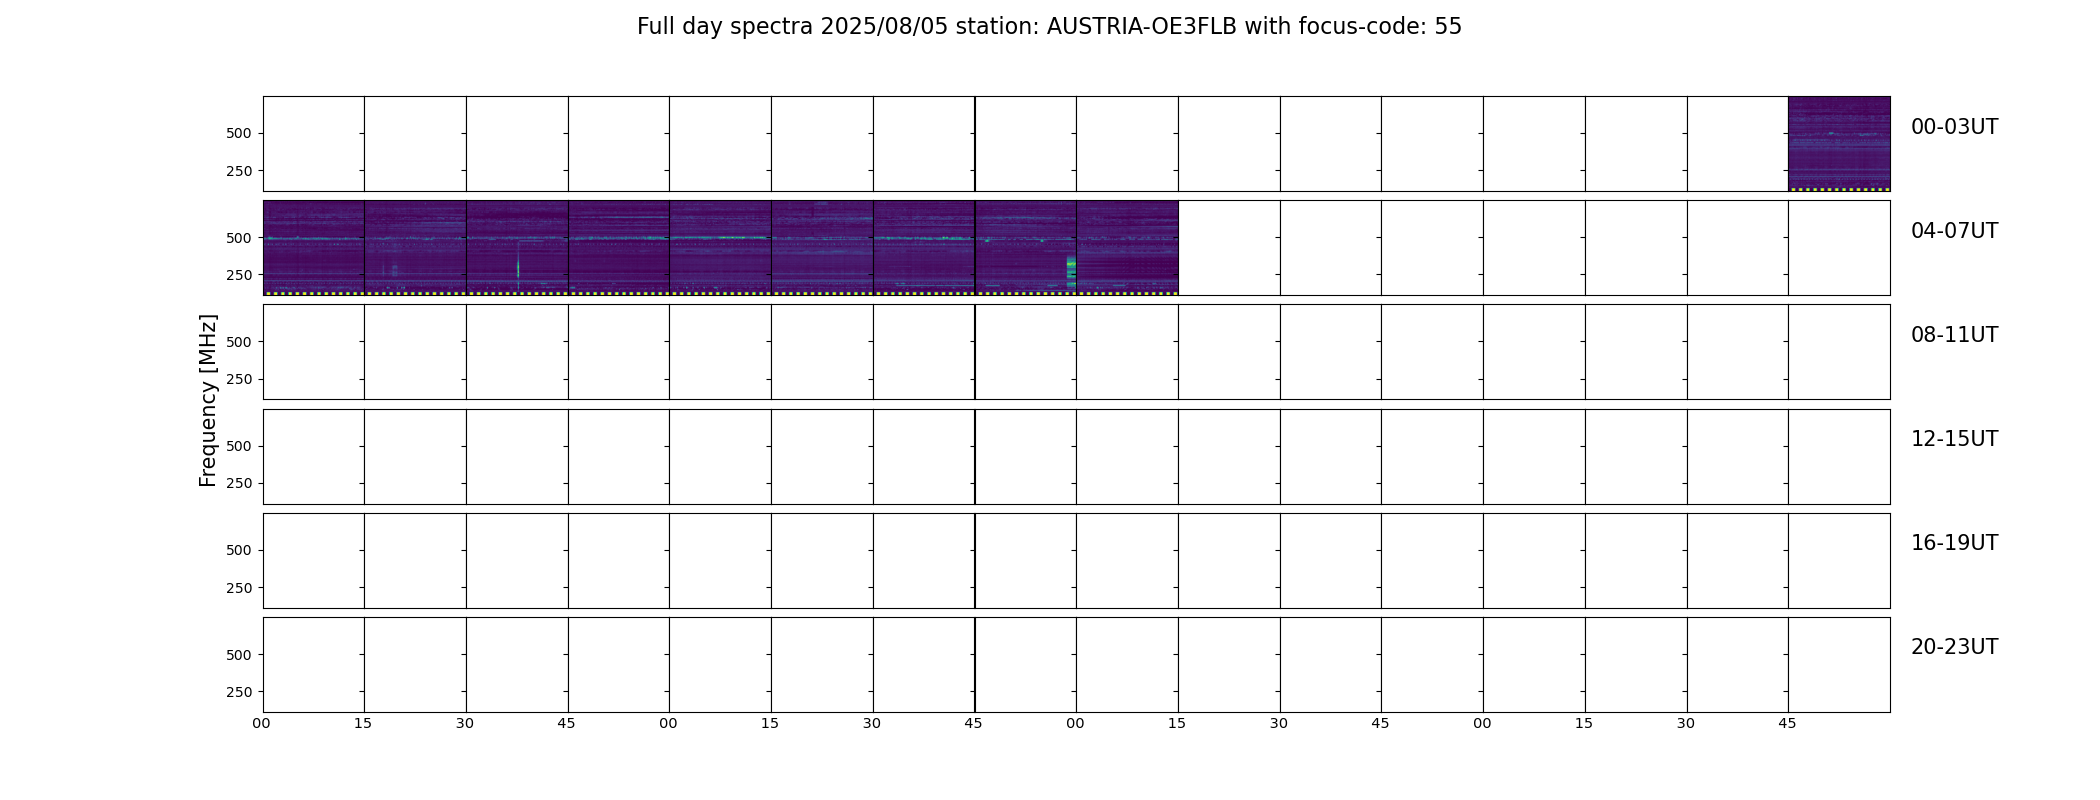Click the 00-03UT row label
Screen dimensions: 2100x800
(x=1954, y=127)
